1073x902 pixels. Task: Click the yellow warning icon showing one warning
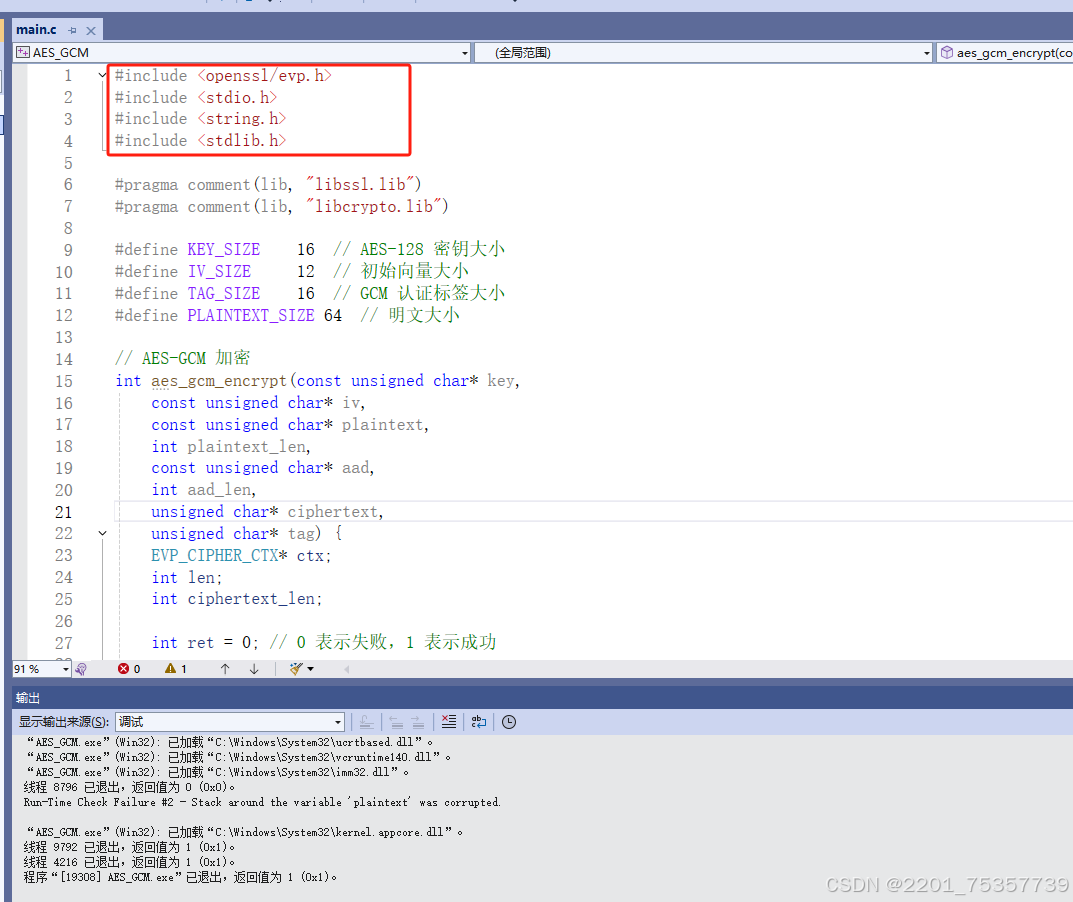click(x=170, y=668)
